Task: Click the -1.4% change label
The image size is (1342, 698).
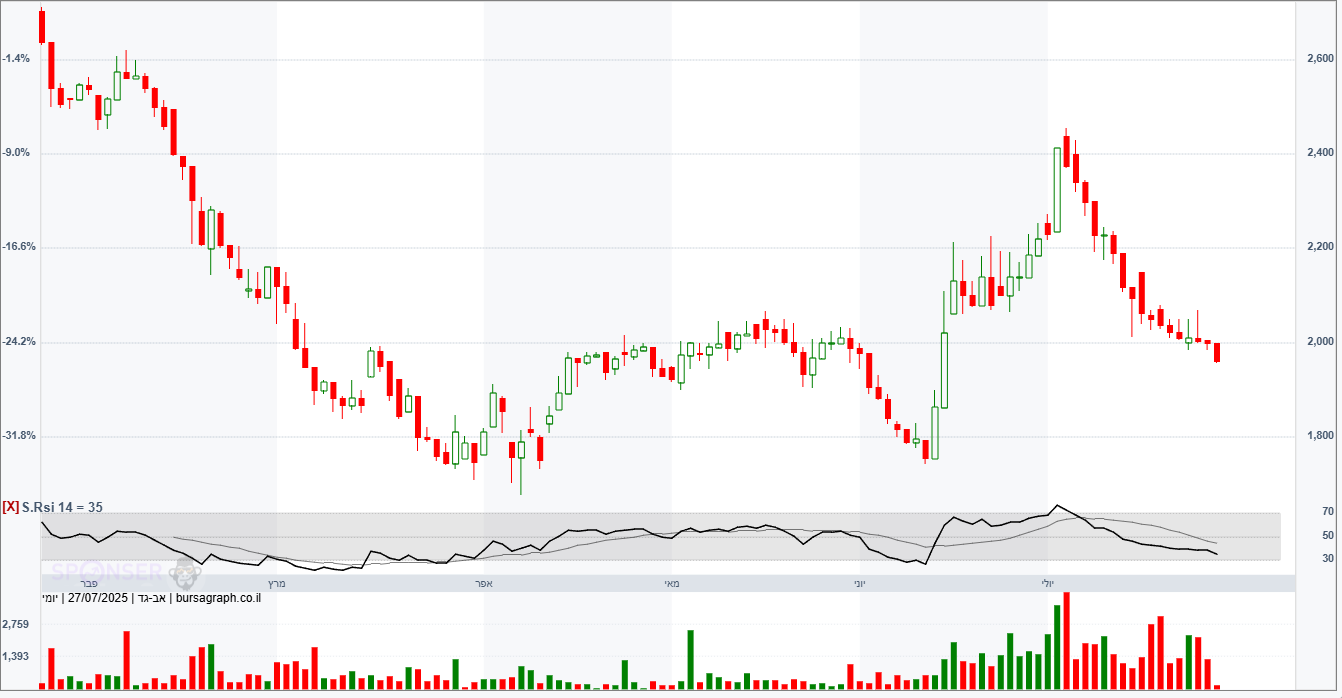Action: [16, 59]
